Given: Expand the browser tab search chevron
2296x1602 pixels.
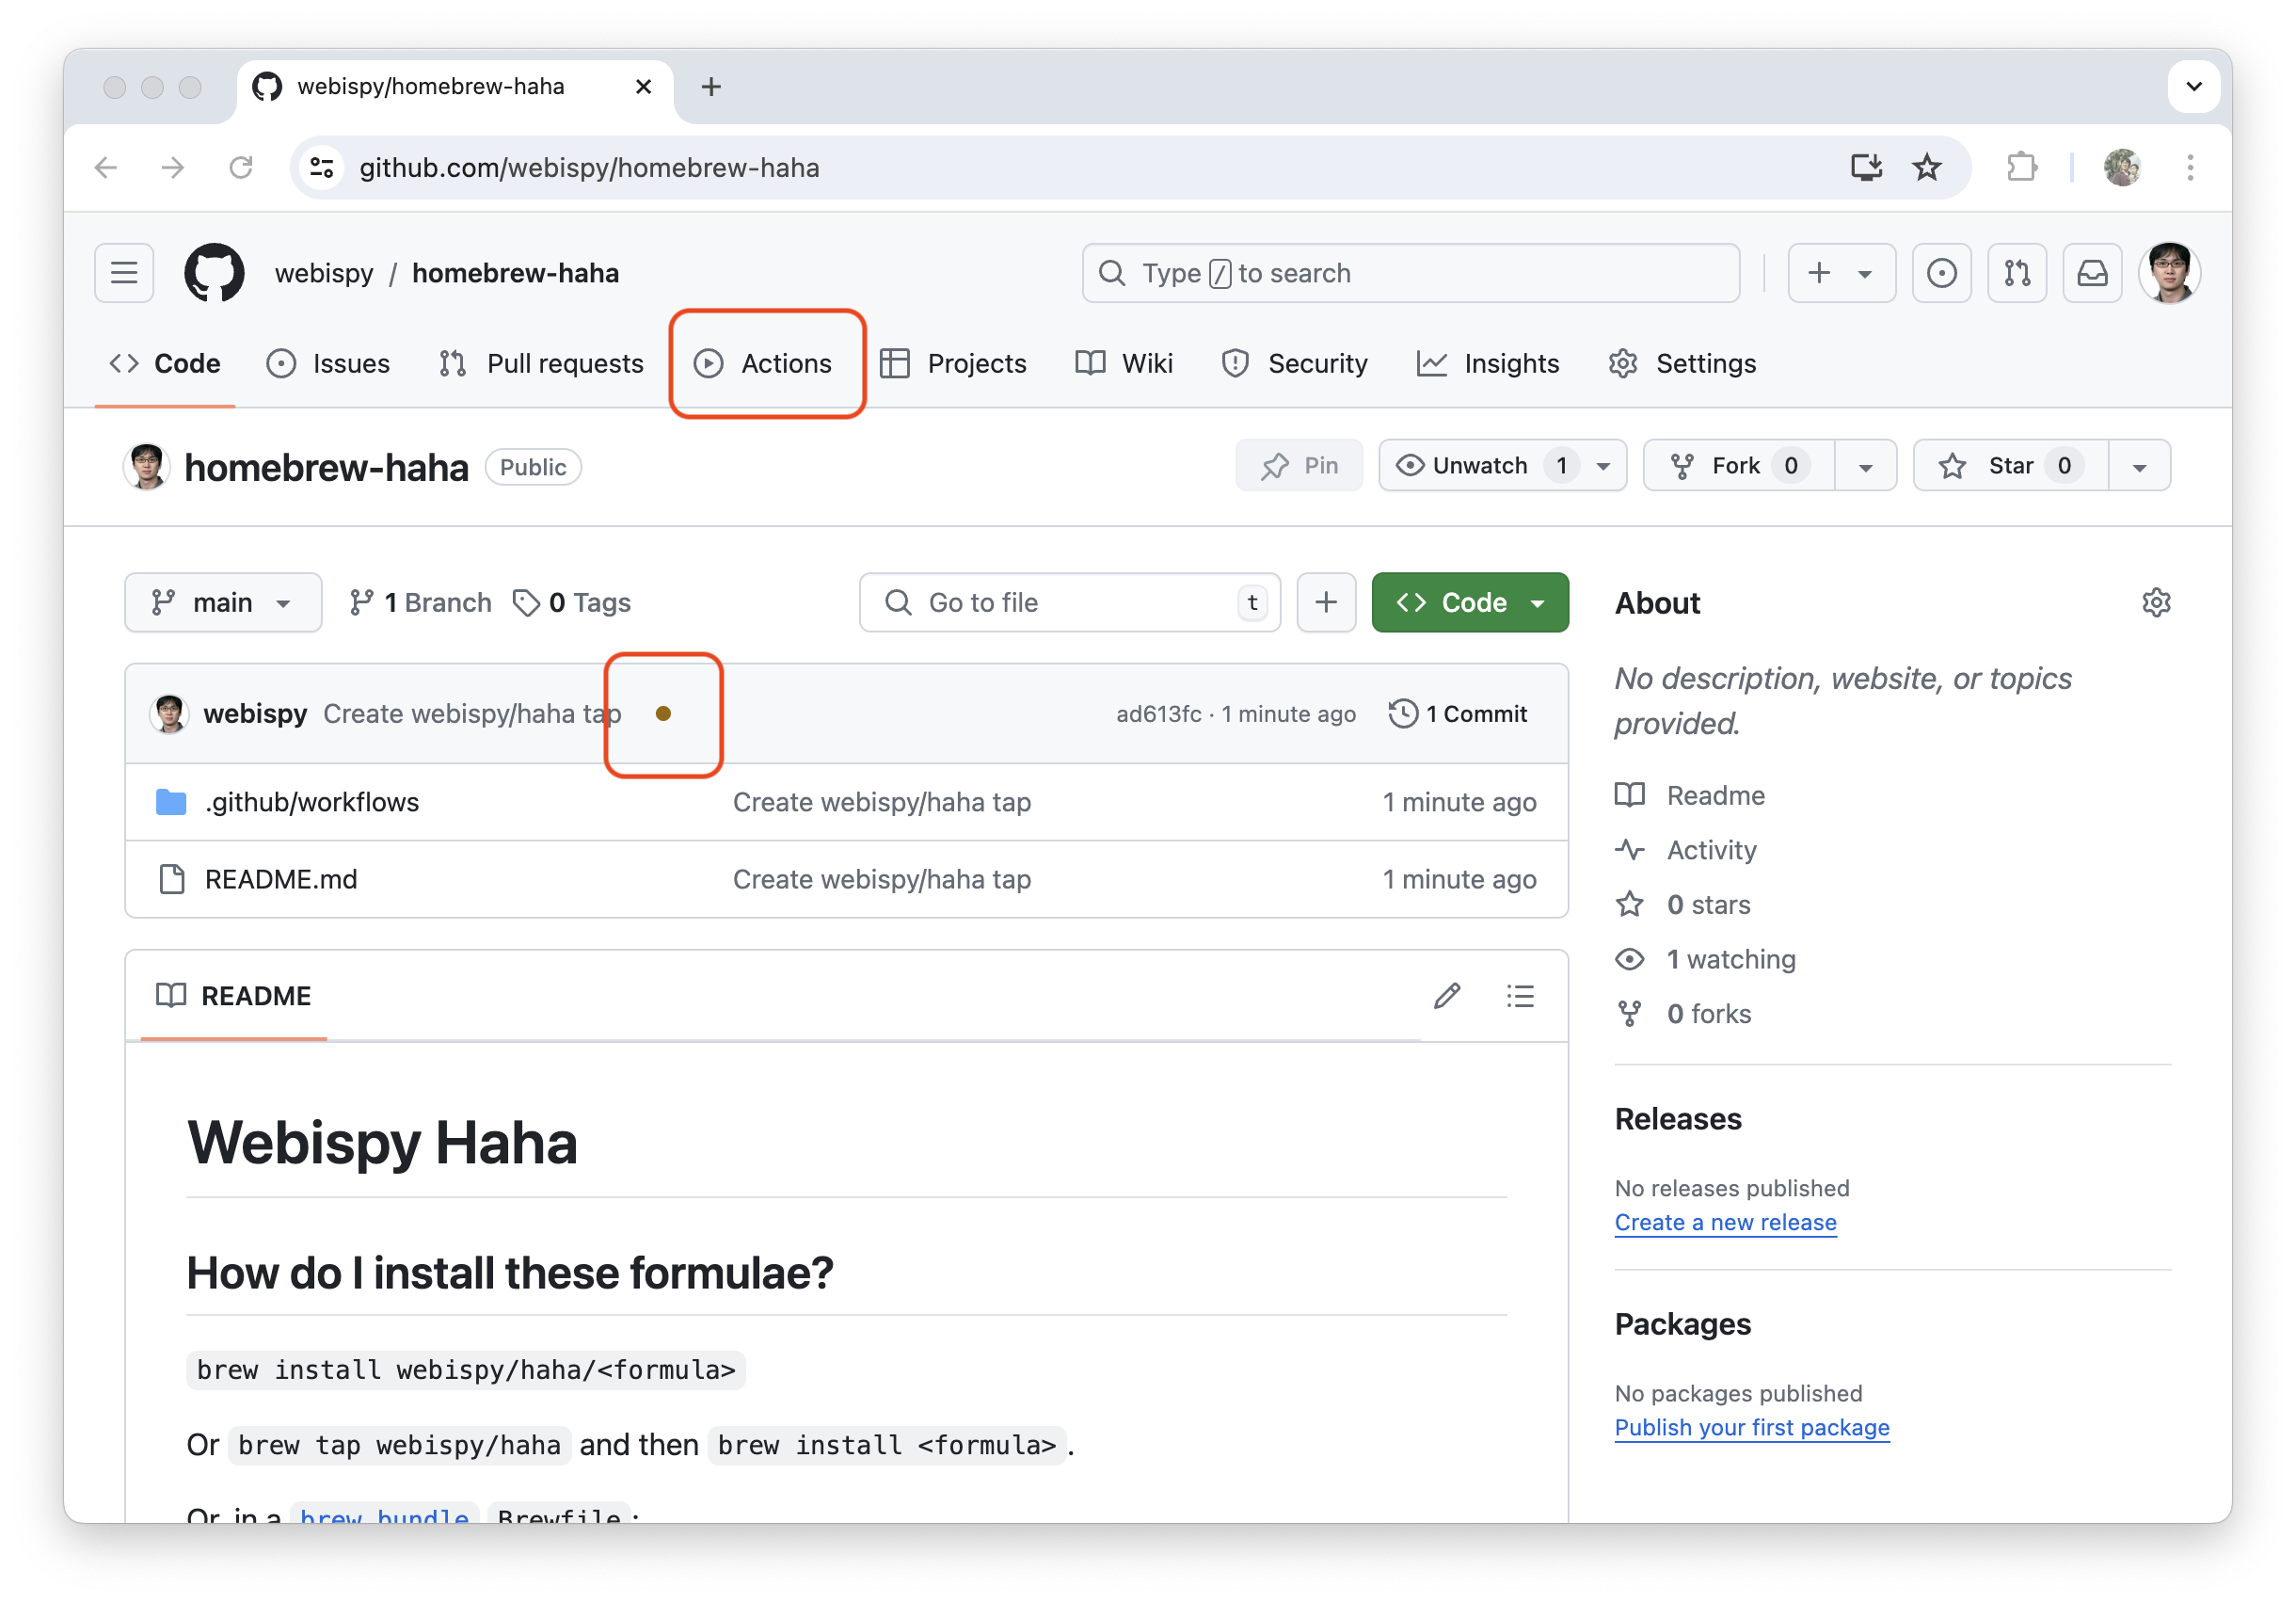Looking at the screenshot, I should [x=2194, y=87].
